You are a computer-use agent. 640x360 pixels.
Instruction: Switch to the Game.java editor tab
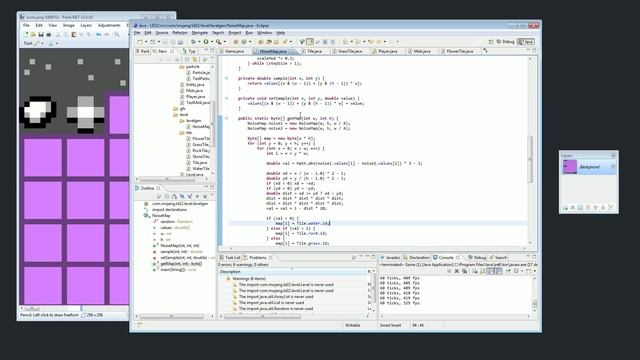232,51
